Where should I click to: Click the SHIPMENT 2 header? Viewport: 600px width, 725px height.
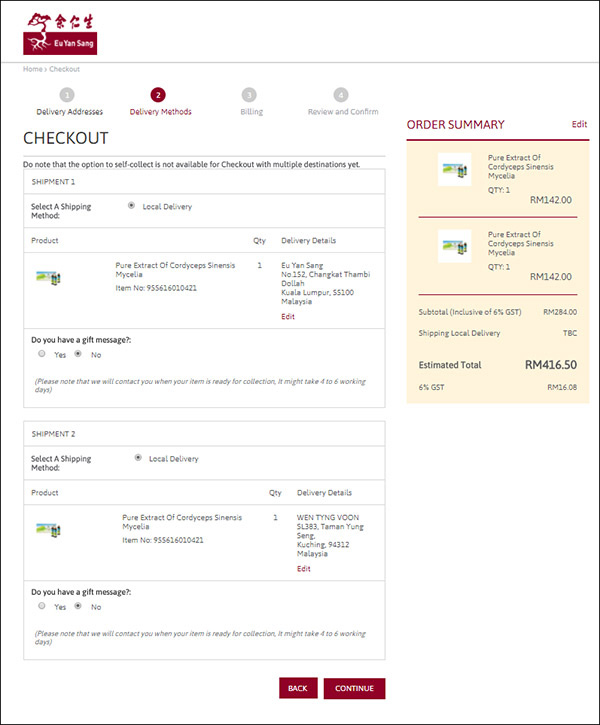tap(53, 434)
